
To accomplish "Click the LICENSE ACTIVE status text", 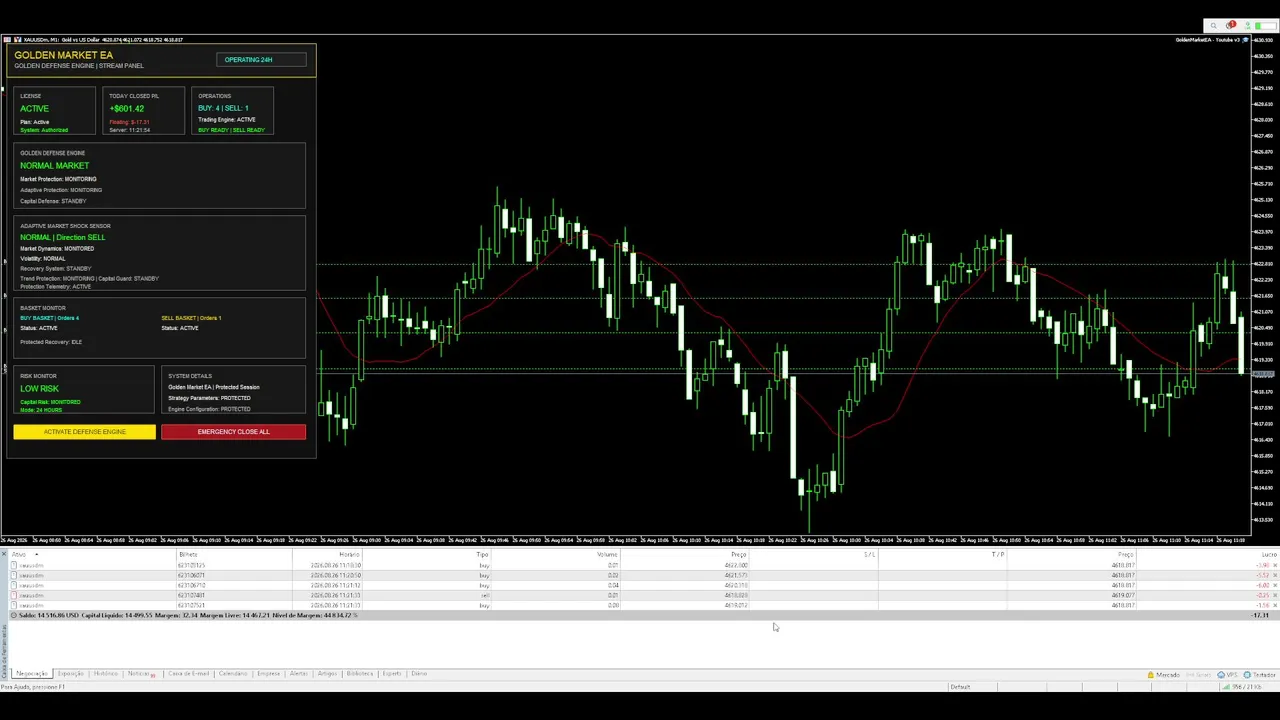I will [34, 109].
